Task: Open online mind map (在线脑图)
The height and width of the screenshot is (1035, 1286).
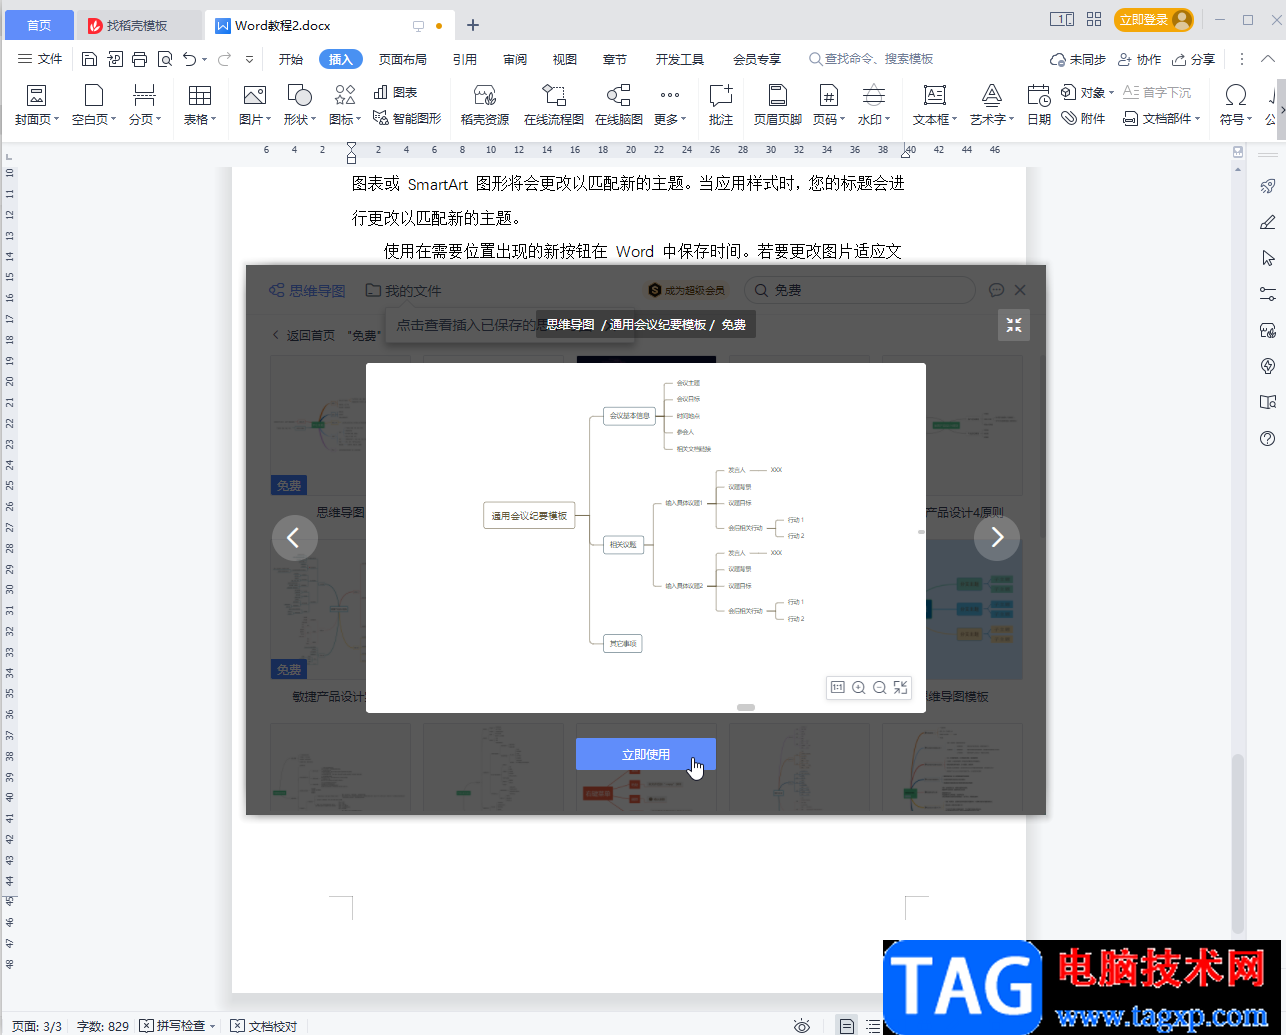Action: pos(619,105)
